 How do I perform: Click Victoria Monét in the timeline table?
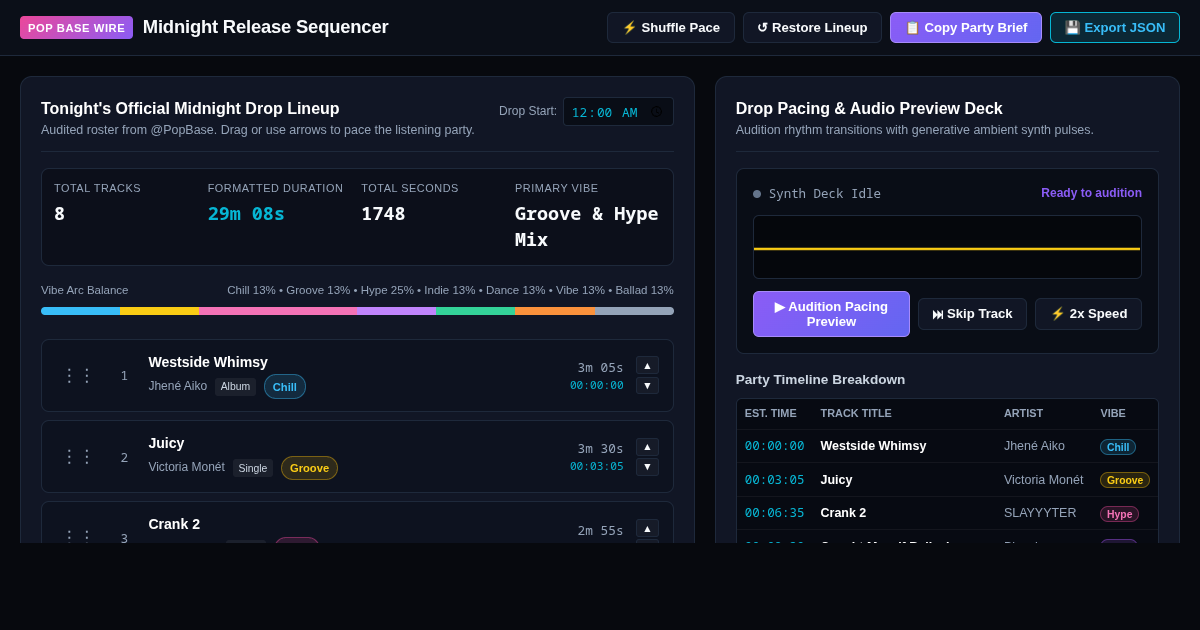pos(1043,480)
